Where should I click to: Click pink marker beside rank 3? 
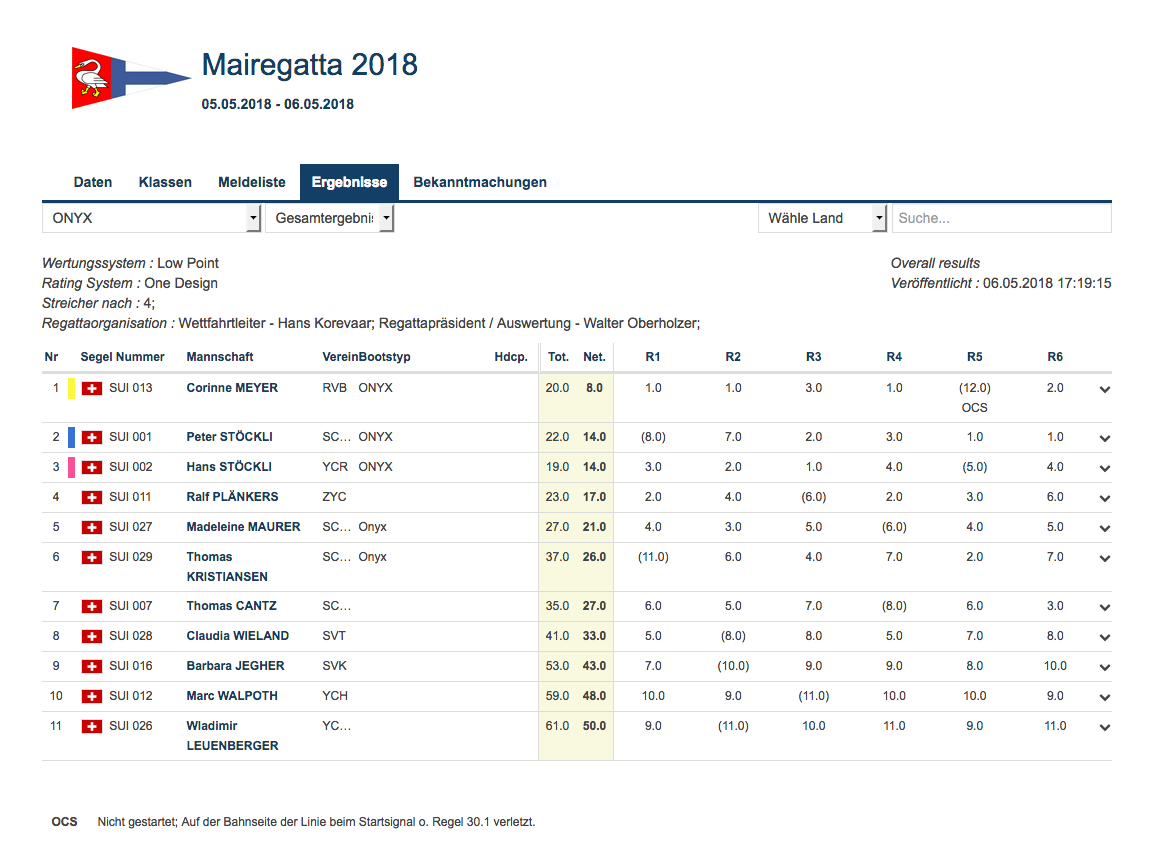72,467
